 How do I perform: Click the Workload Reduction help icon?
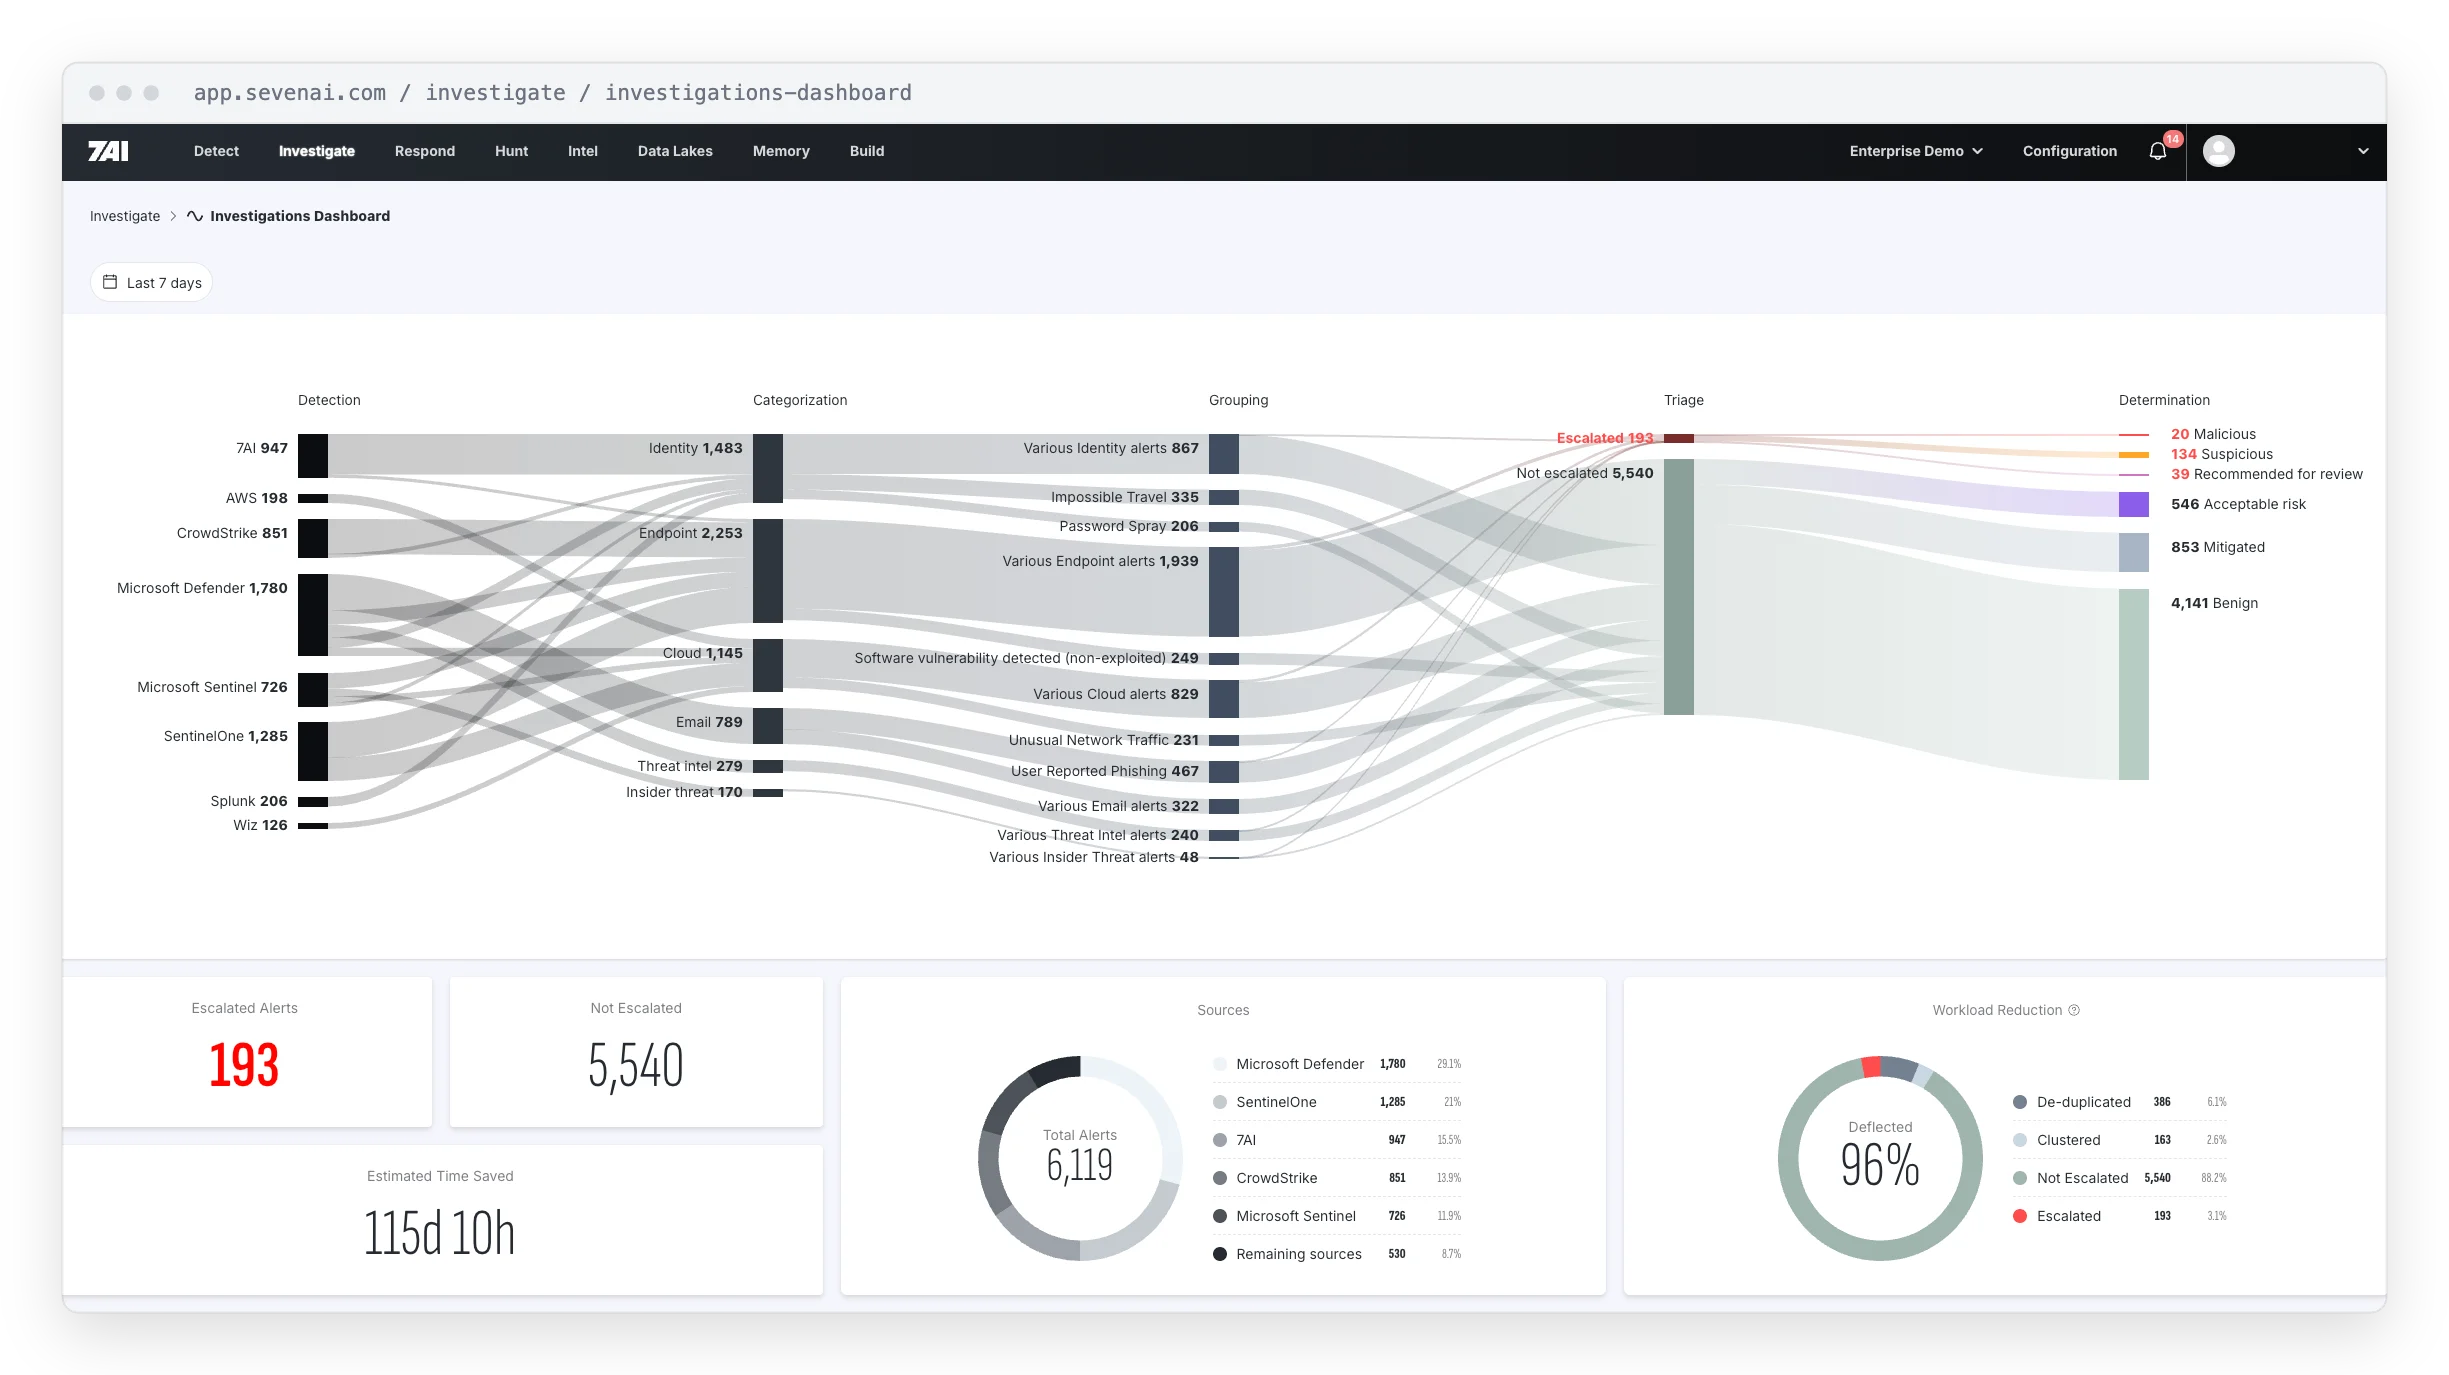pos(2074,1010)
